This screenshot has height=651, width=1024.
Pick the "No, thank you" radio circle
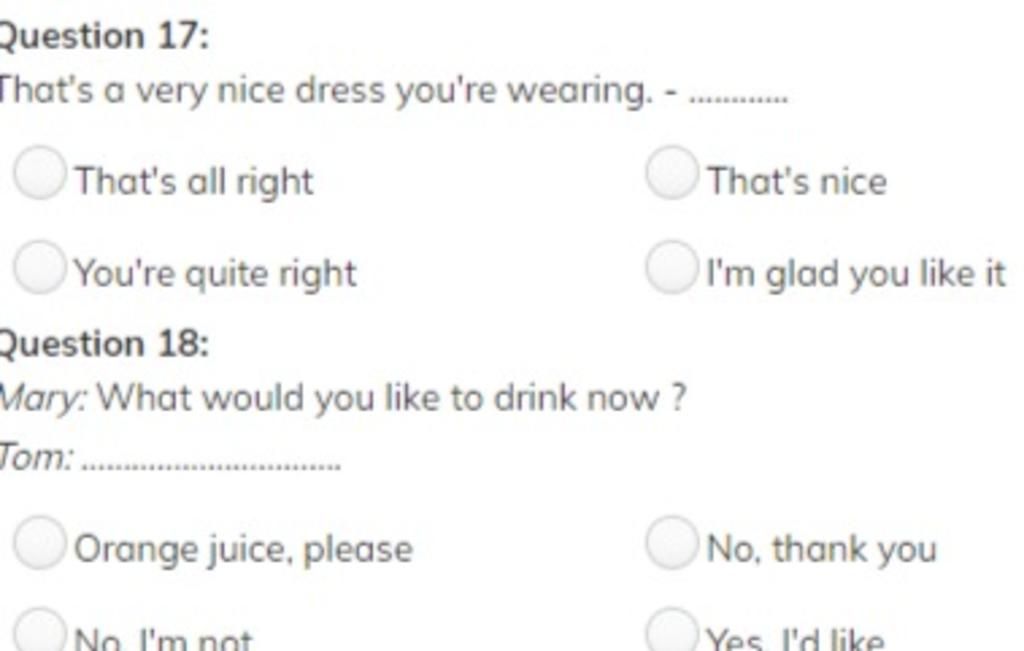pos(671,543)
